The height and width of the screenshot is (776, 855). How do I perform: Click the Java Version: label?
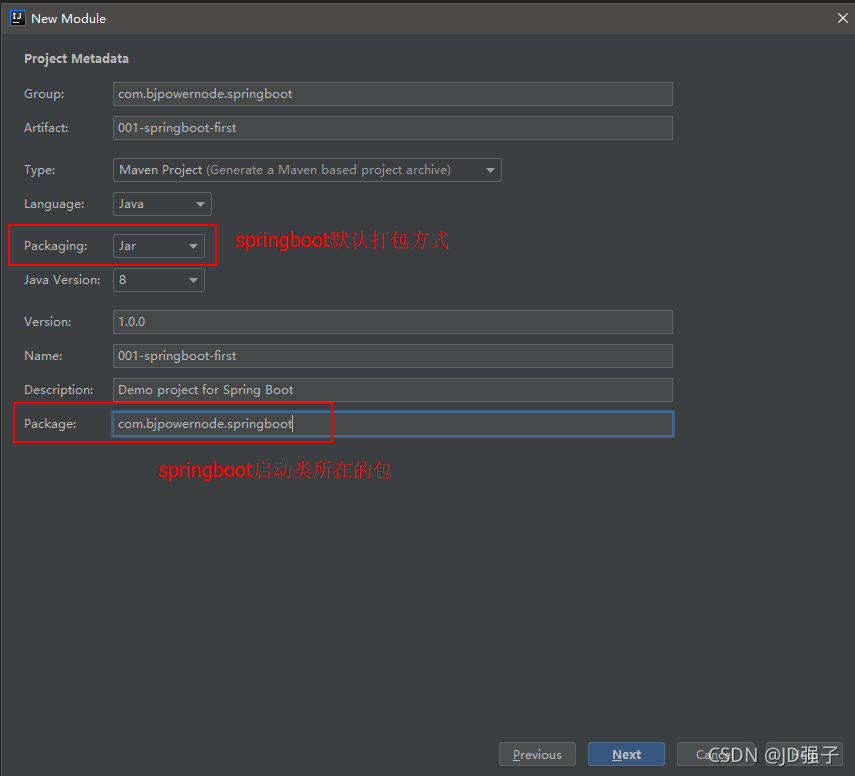tap(62, 280)
